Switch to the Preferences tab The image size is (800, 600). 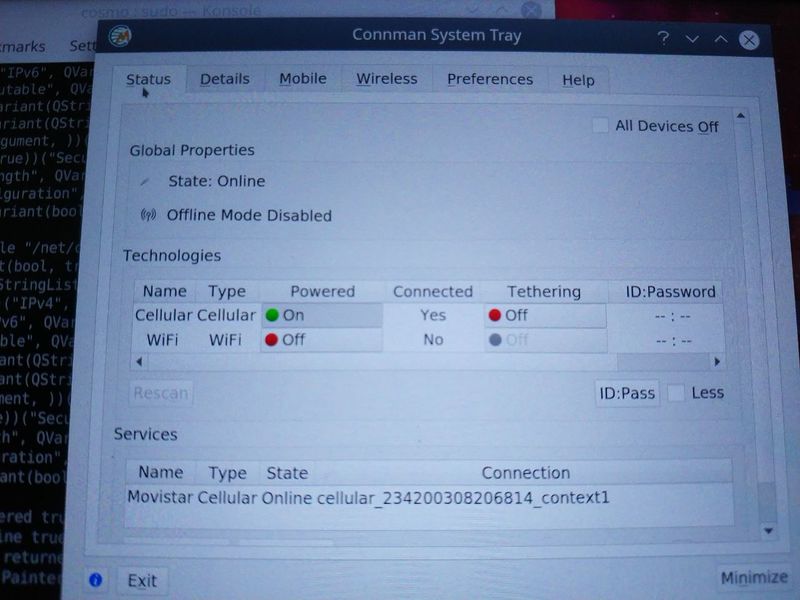tap(489, 79)
